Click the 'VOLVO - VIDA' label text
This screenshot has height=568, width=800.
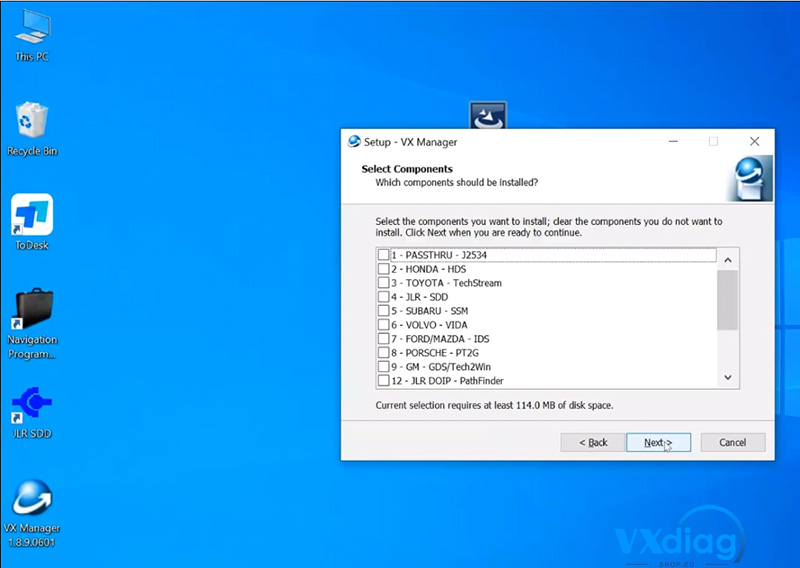point(436,325)
